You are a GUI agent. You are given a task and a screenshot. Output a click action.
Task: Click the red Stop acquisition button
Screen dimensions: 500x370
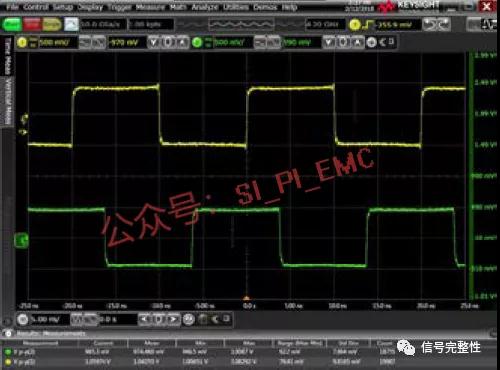tap(32, 25)
